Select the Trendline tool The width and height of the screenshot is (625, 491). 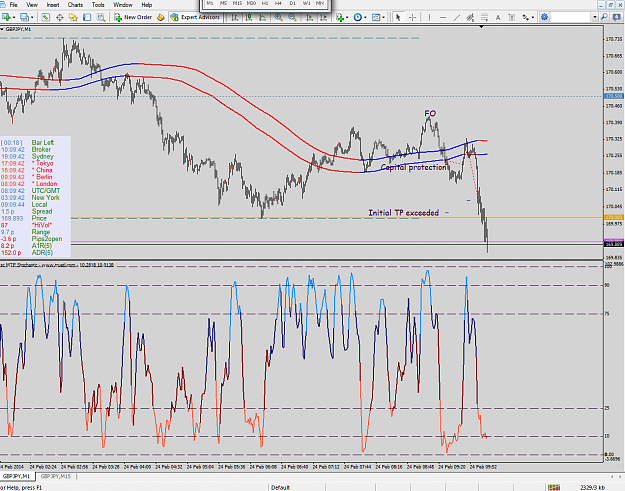(457, 17)
